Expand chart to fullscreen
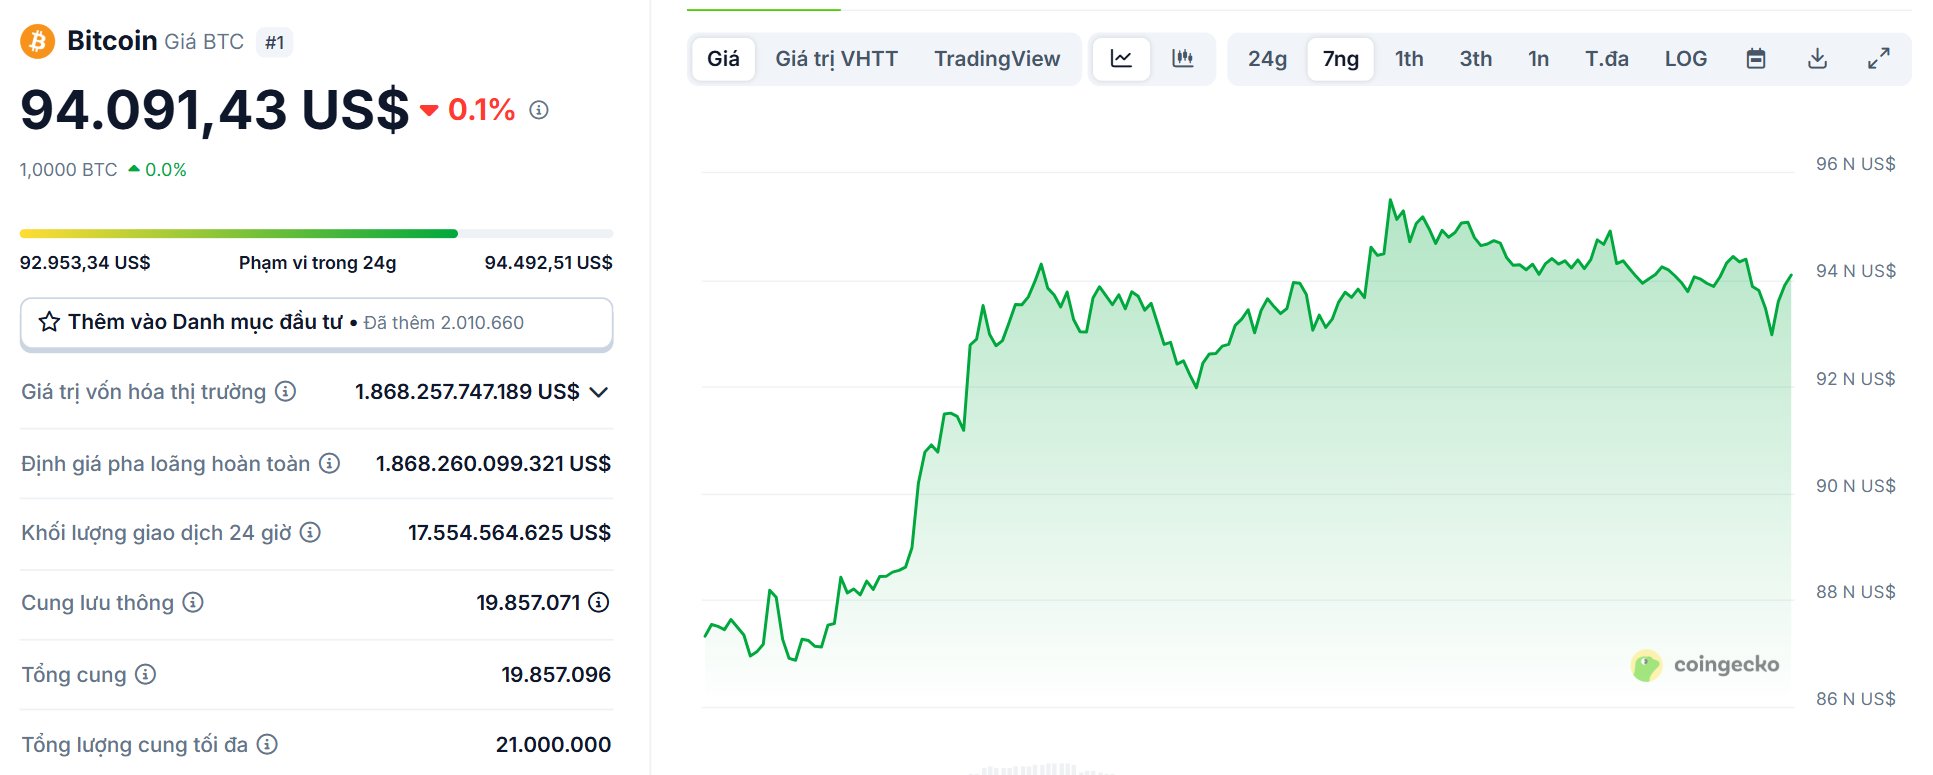Screen dimensions: 1933x775 coord(1879,59)
